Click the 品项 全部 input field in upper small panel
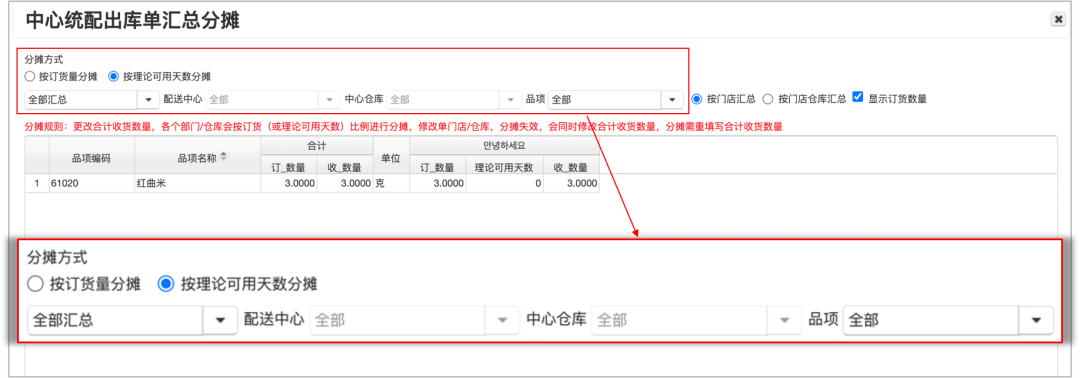Screen dimensions: 1080x378 [x=605, y=100]
